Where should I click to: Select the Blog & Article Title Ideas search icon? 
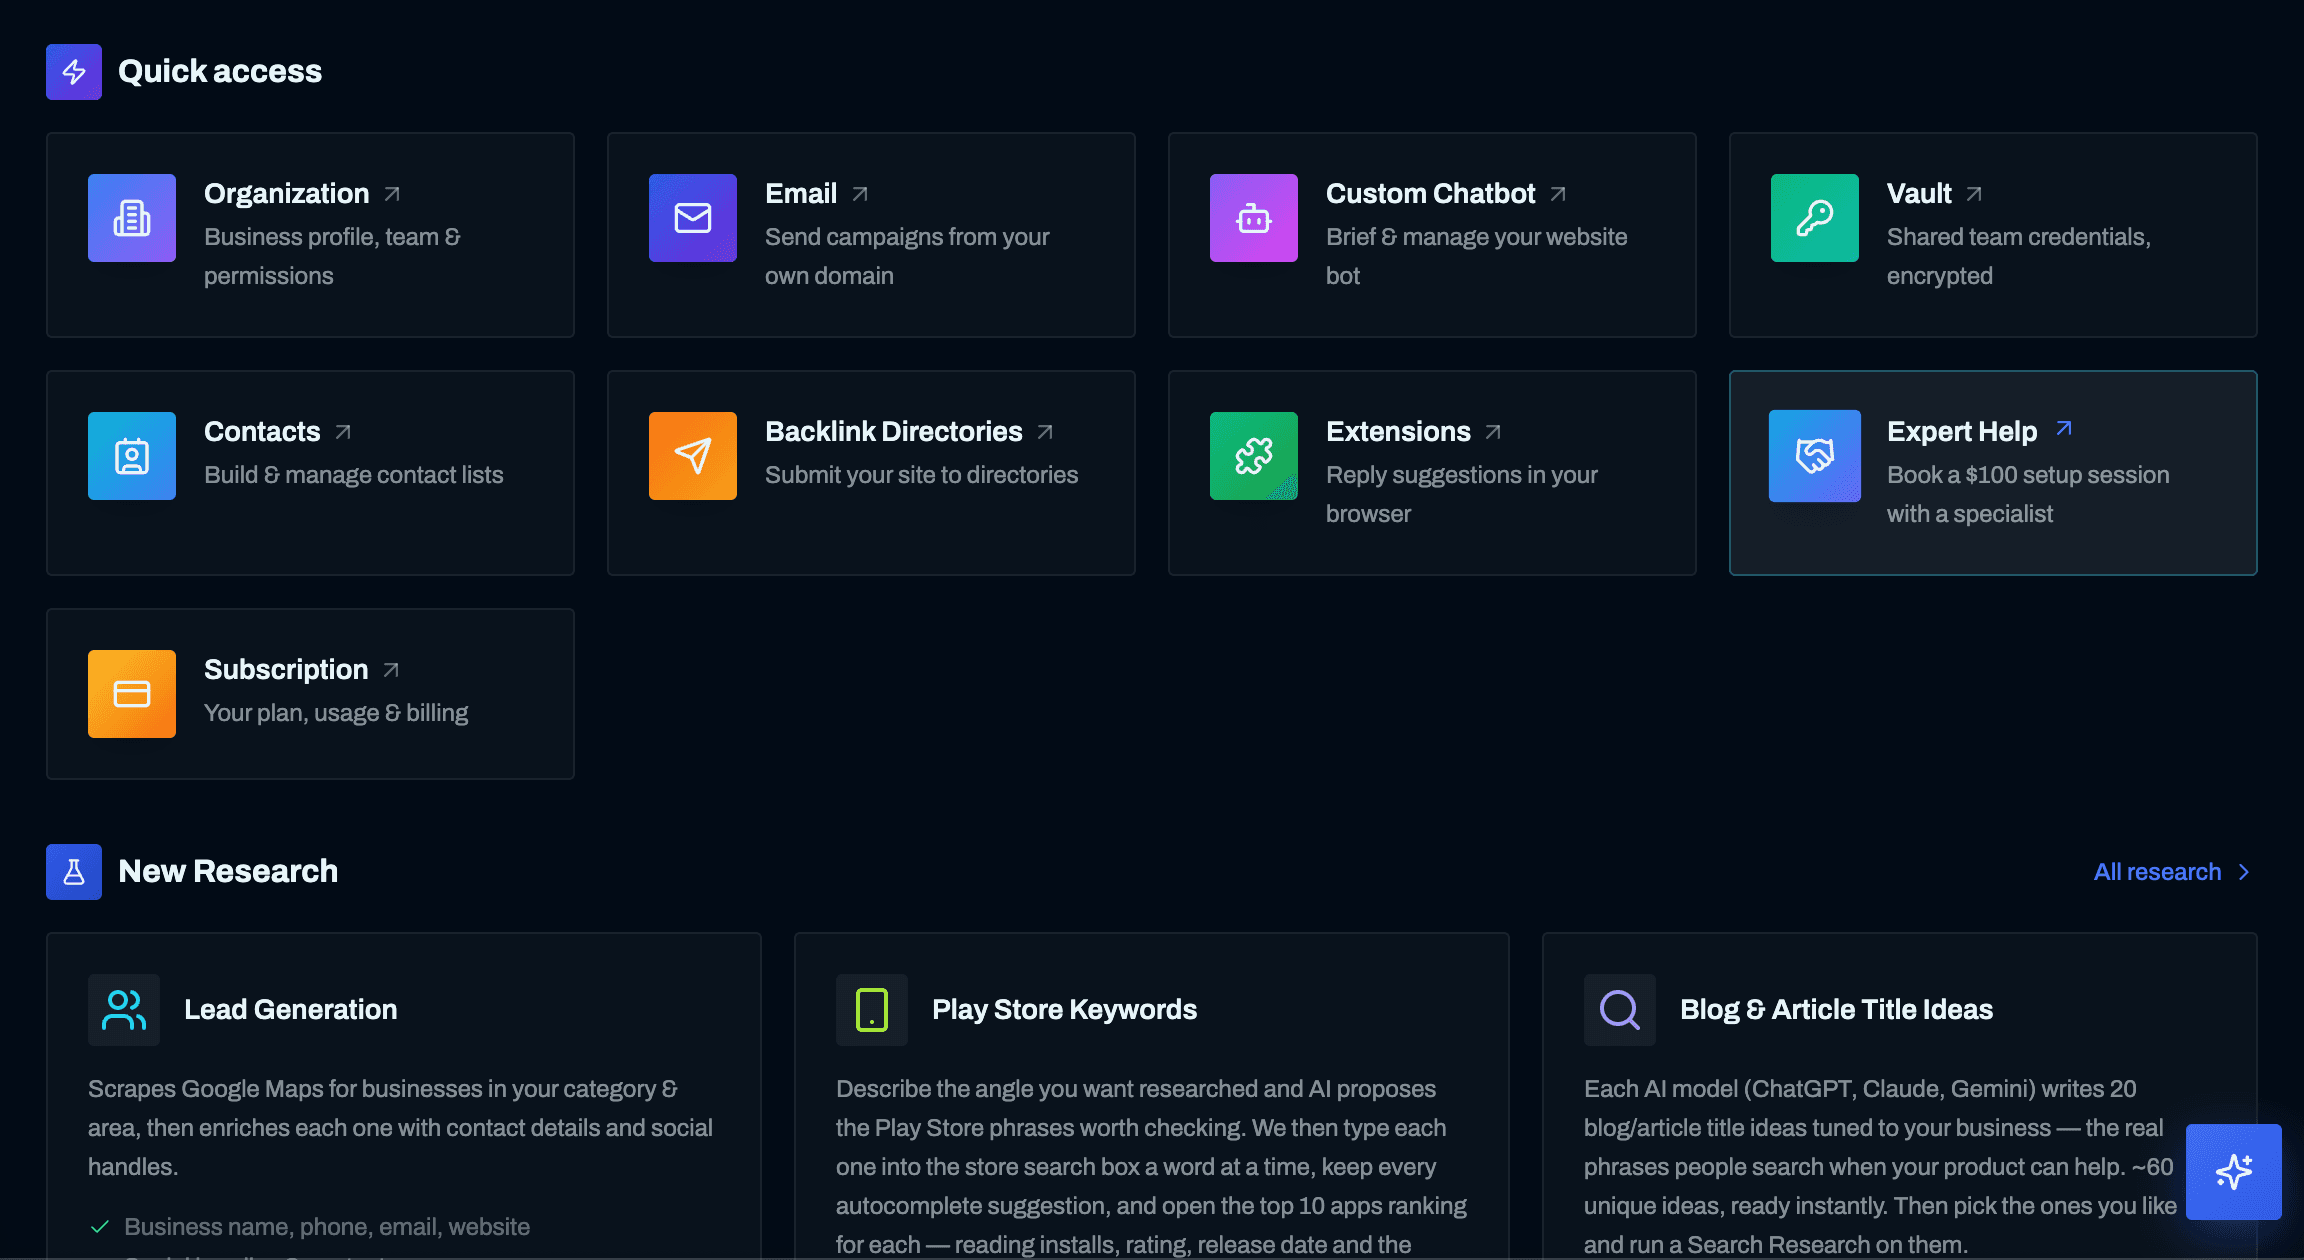point(1620,1010)
